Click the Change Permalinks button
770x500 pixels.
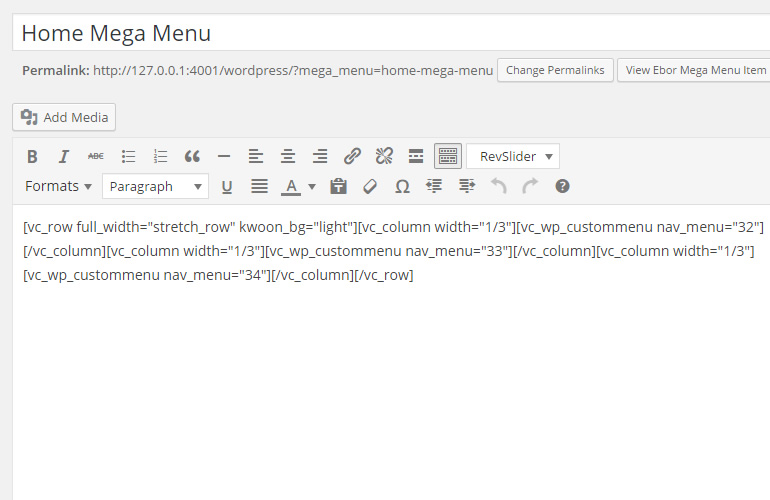coord(555,70)
